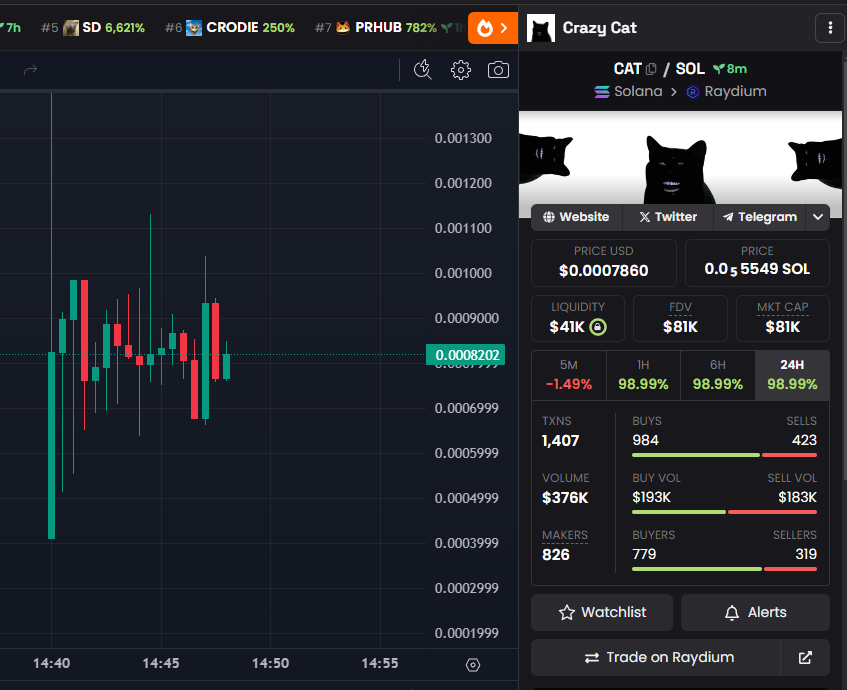Click the liquidity lock icon
Viewport: 847px width, 690px height.
(x=598, y=327)
